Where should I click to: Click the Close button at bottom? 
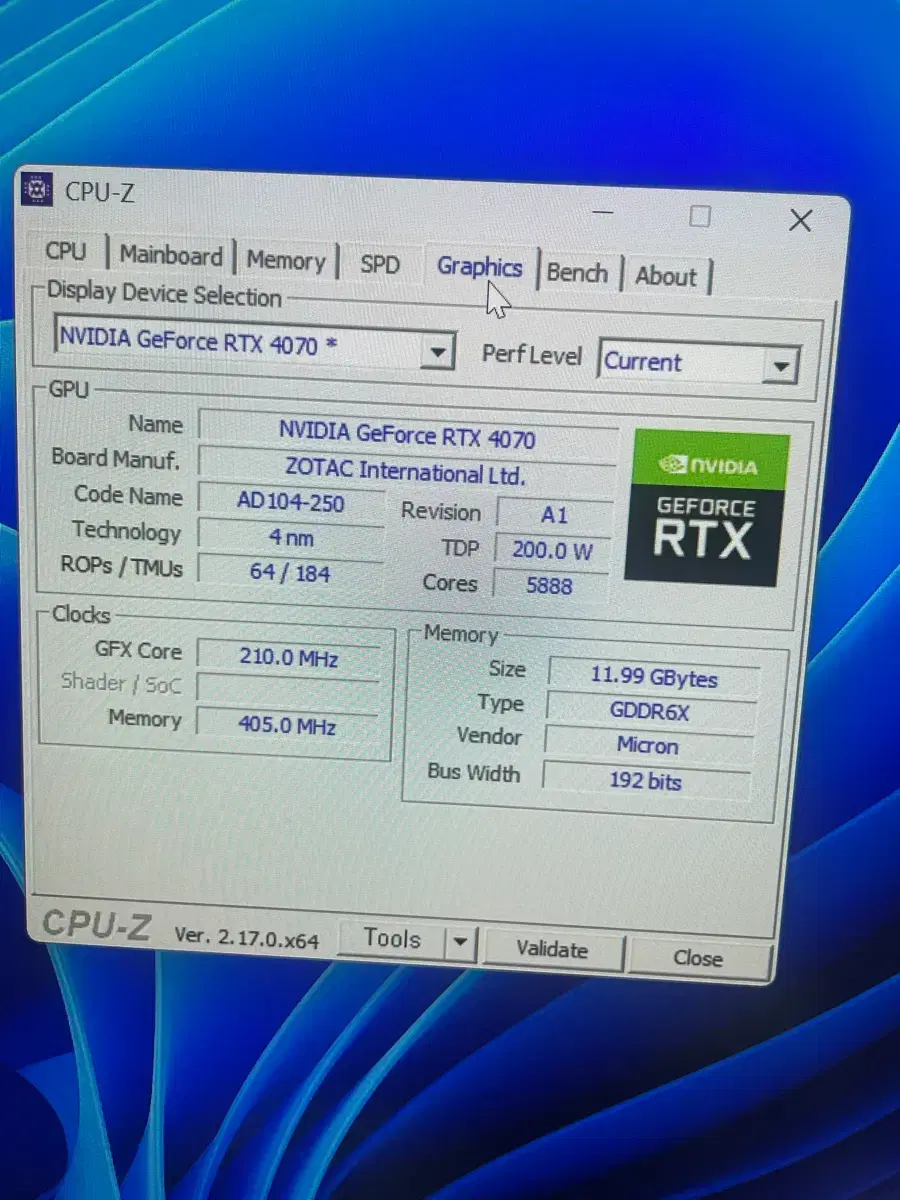[x=698, y=958]
